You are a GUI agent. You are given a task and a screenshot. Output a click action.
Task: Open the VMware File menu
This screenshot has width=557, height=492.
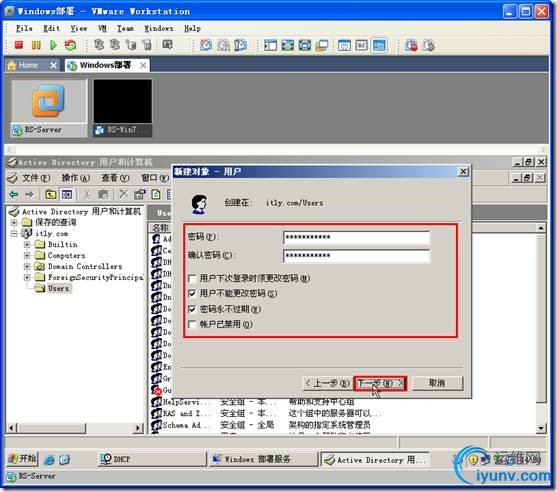(x=24, y=28)
